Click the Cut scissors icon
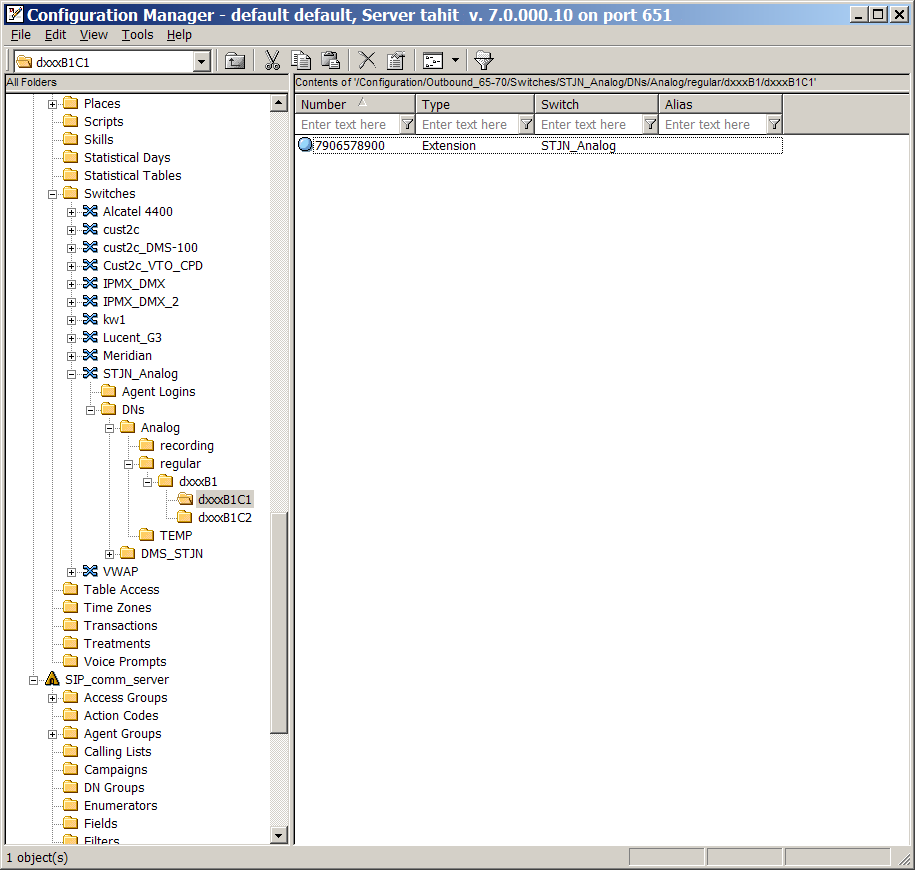Screen dimensions: 915x870 [272, 61]
